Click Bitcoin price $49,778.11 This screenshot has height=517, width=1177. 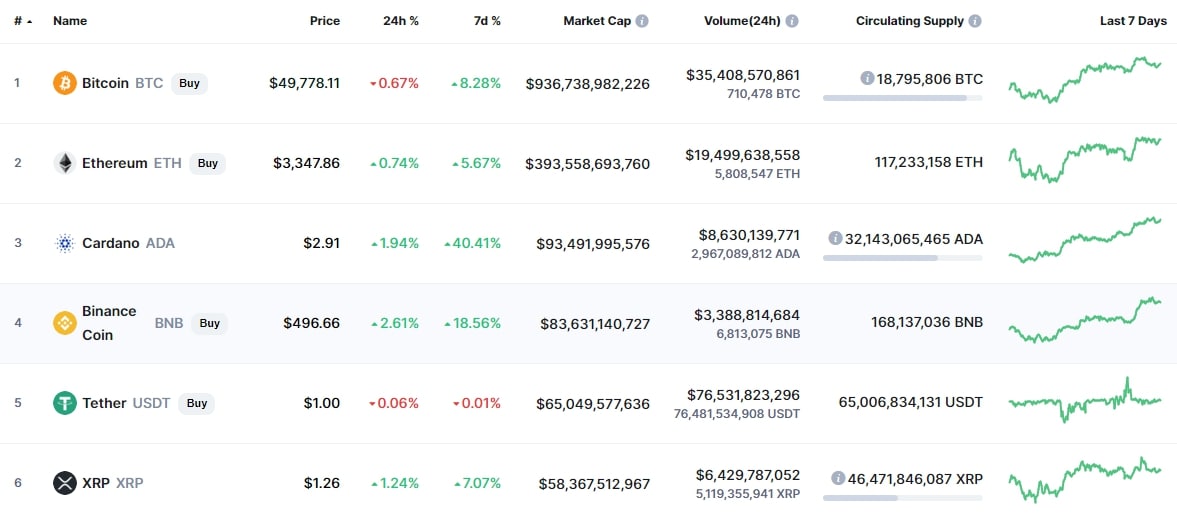(x=305, y=83)
